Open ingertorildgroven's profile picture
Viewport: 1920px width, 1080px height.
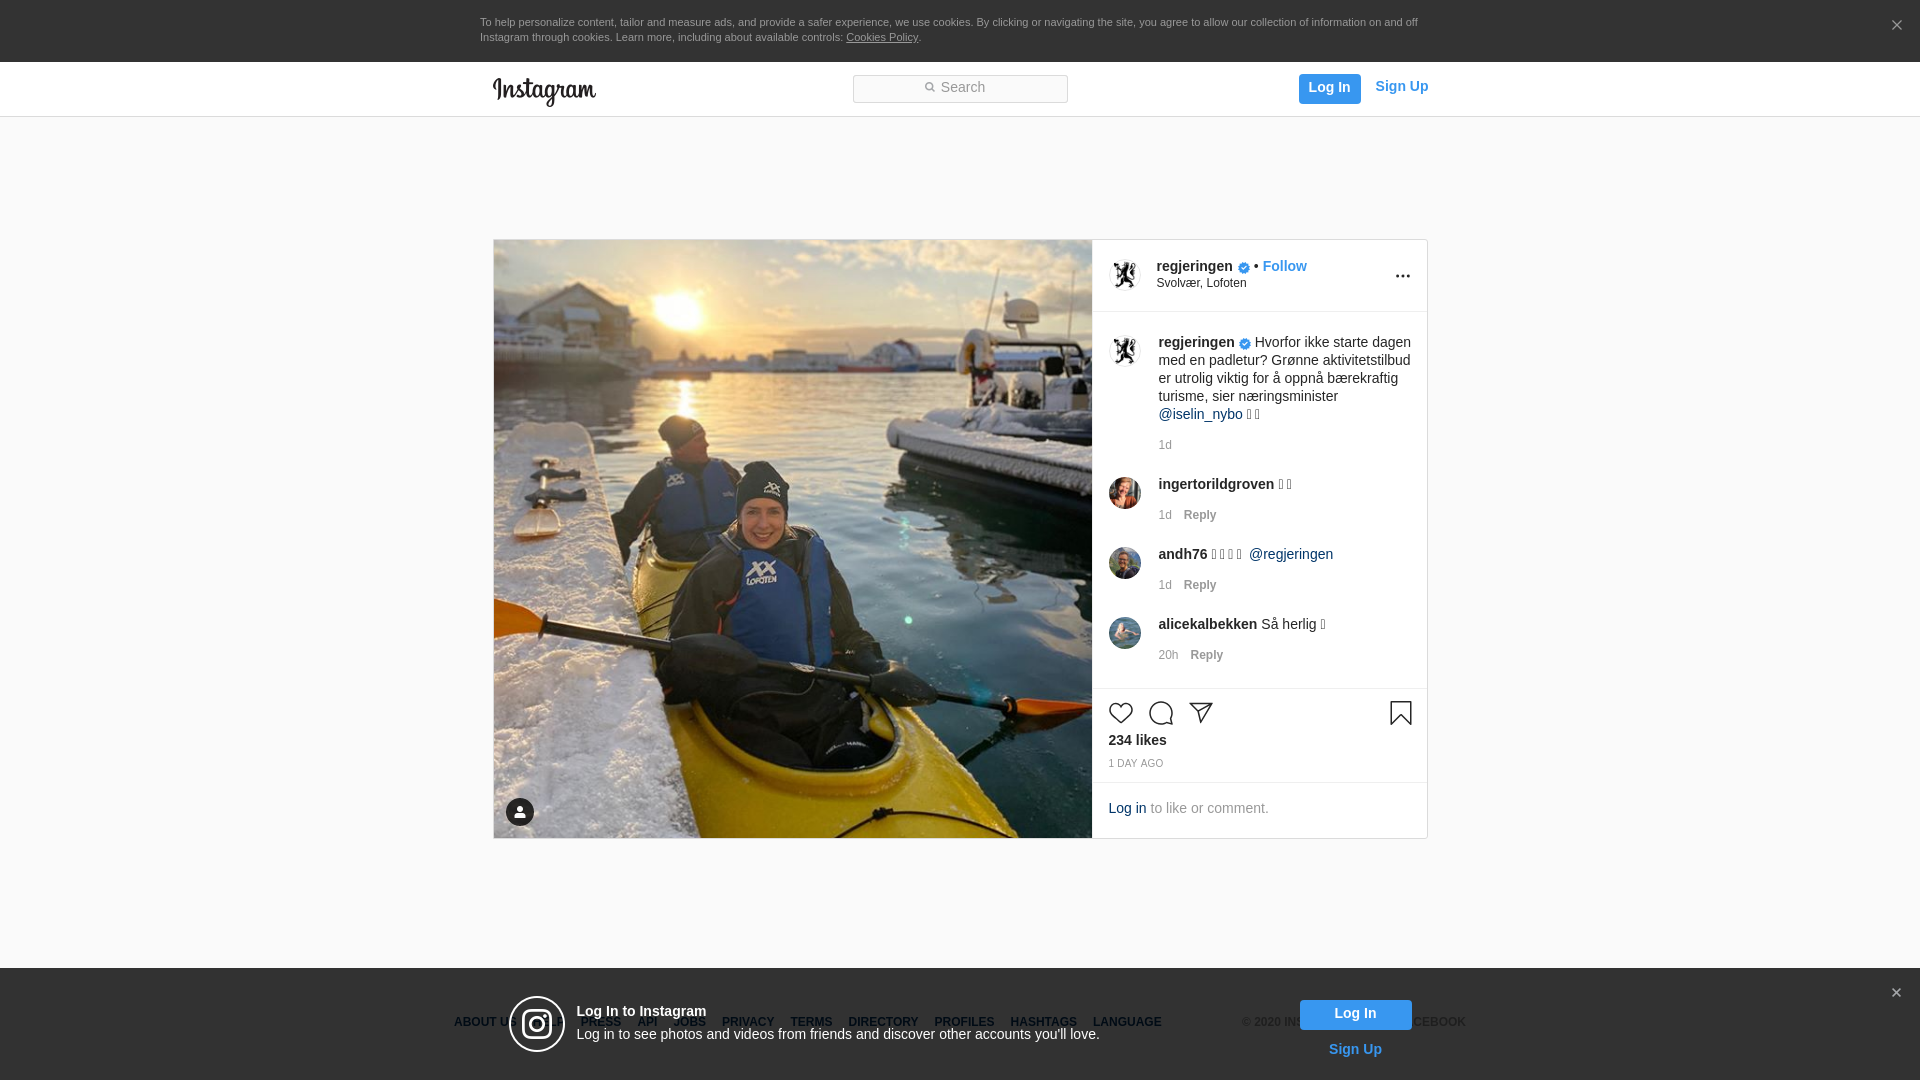[x=1124, y=493]
